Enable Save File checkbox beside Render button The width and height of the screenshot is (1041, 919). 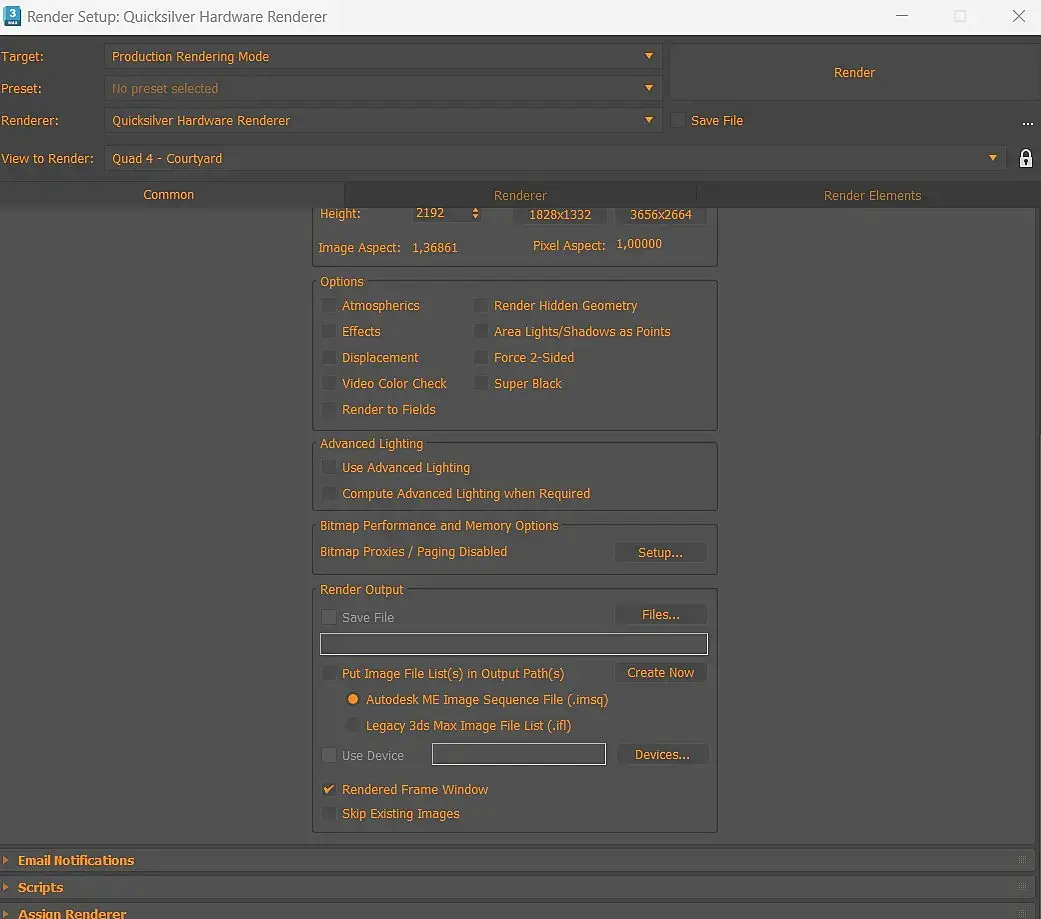coord(678,120)
